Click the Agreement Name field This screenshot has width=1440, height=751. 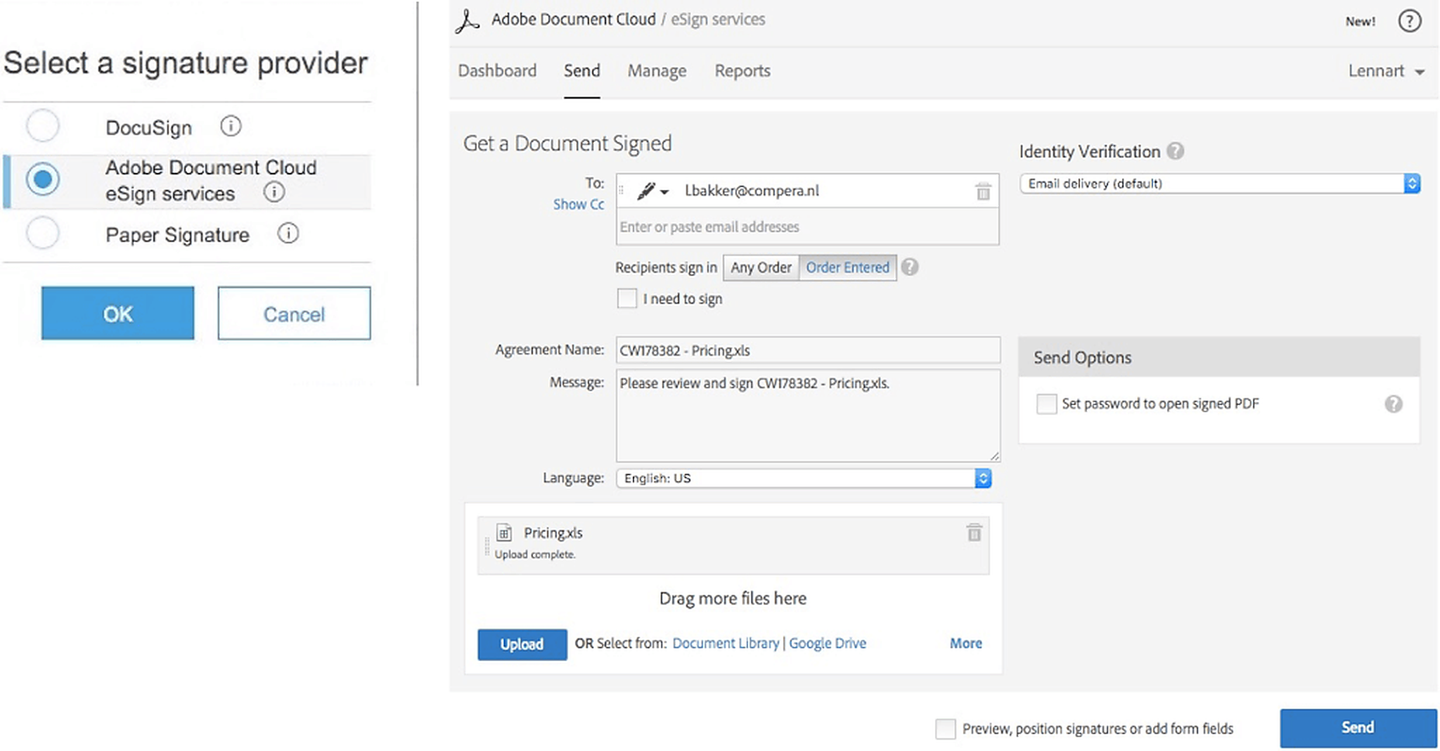pyautogui.click(x=808, y=350)
